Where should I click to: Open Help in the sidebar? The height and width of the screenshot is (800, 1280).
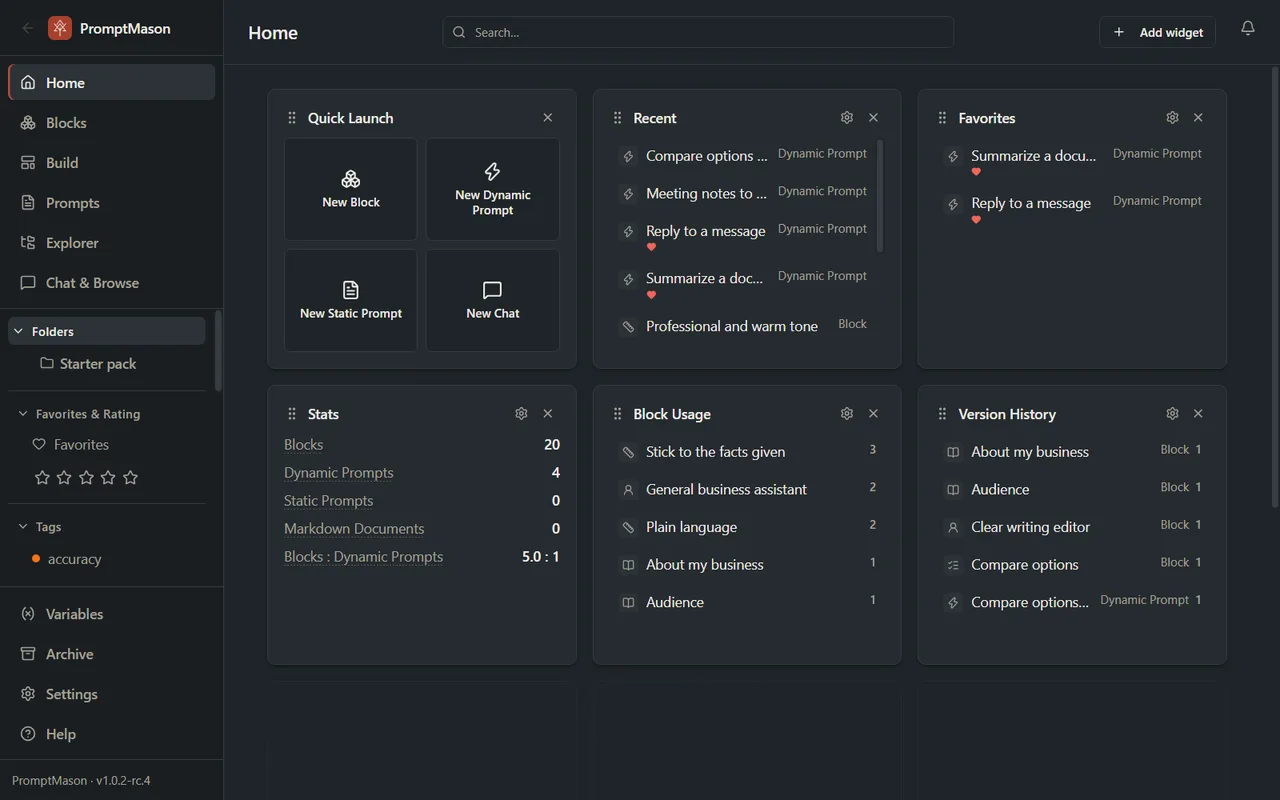pos(111,734)
